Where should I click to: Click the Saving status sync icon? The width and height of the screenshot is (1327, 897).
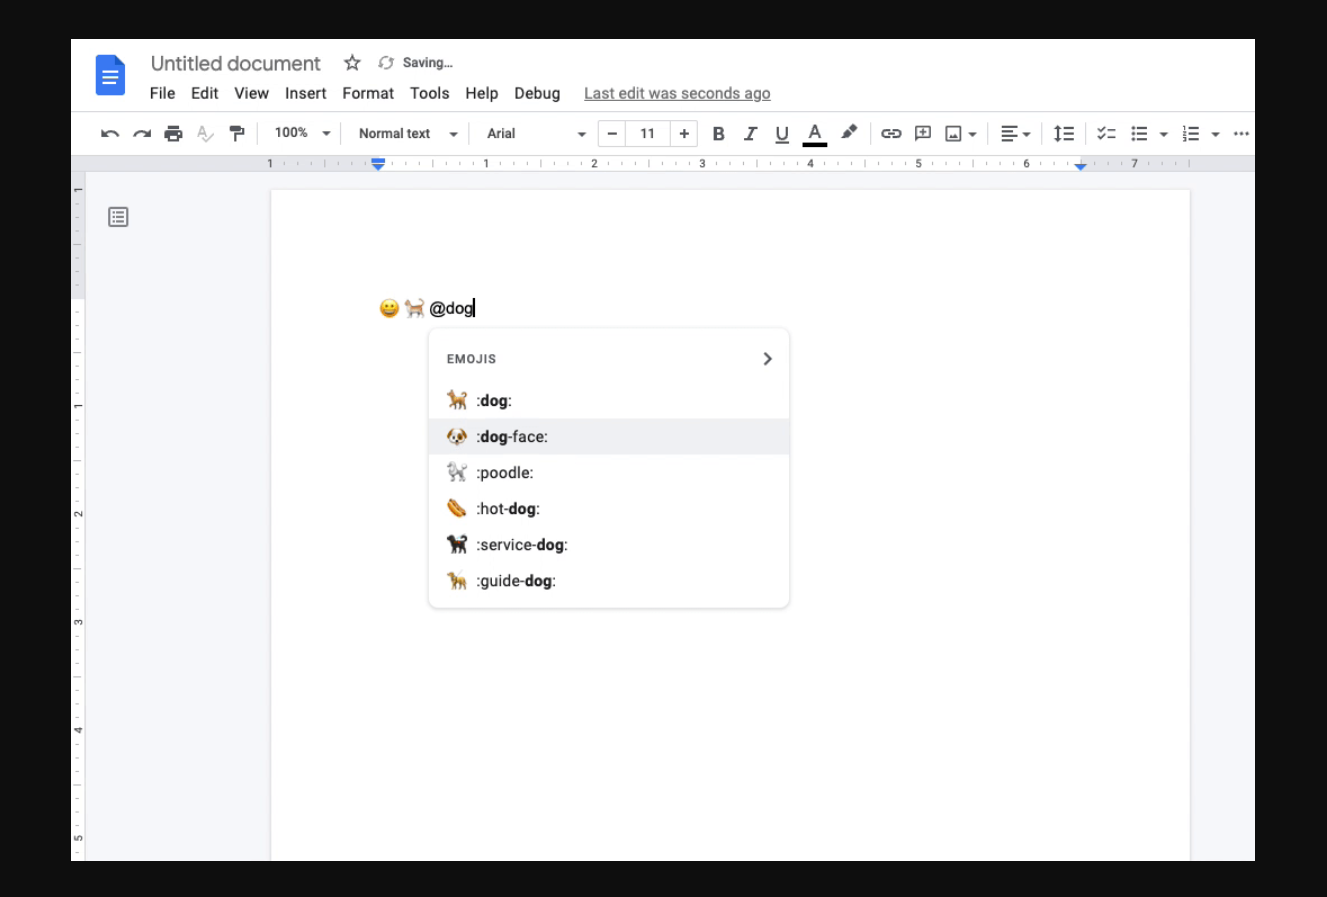(386, 63)
